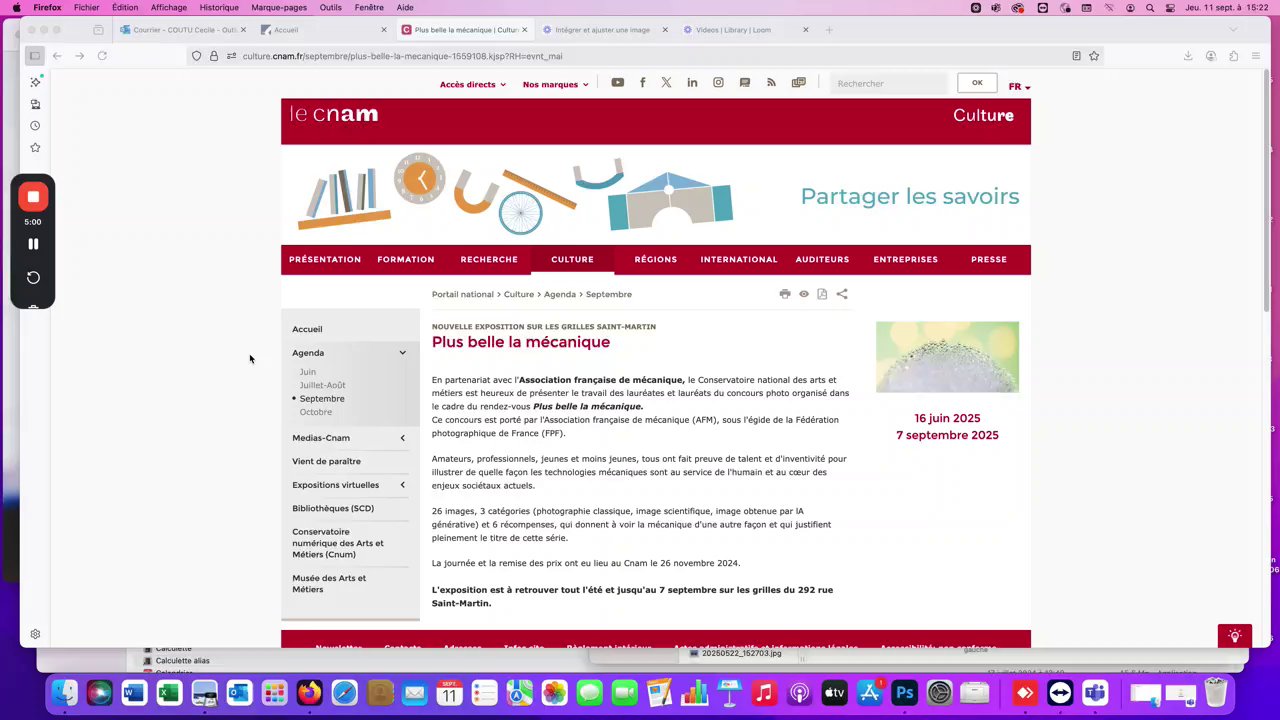Switch to Videos Library Loom tab
The height and width of the screenshot is (720, 1280).
(745, 30)
